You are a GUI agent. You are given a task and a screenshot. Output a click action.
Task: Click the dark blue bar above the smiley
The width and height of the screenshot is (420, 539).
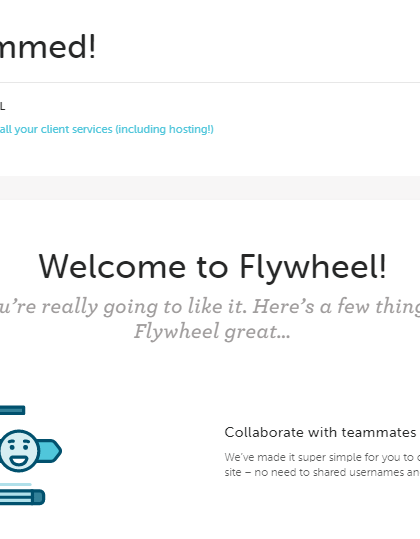pos(12,410)
